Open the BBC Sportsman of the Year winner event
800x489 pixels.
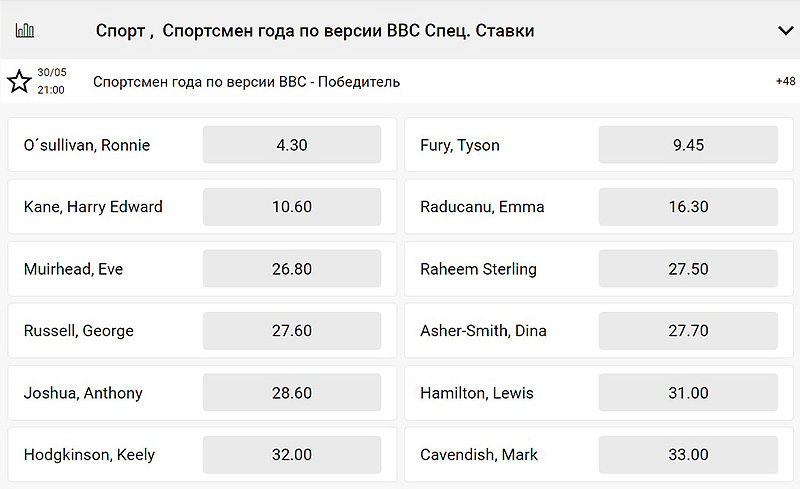(246, 82)
